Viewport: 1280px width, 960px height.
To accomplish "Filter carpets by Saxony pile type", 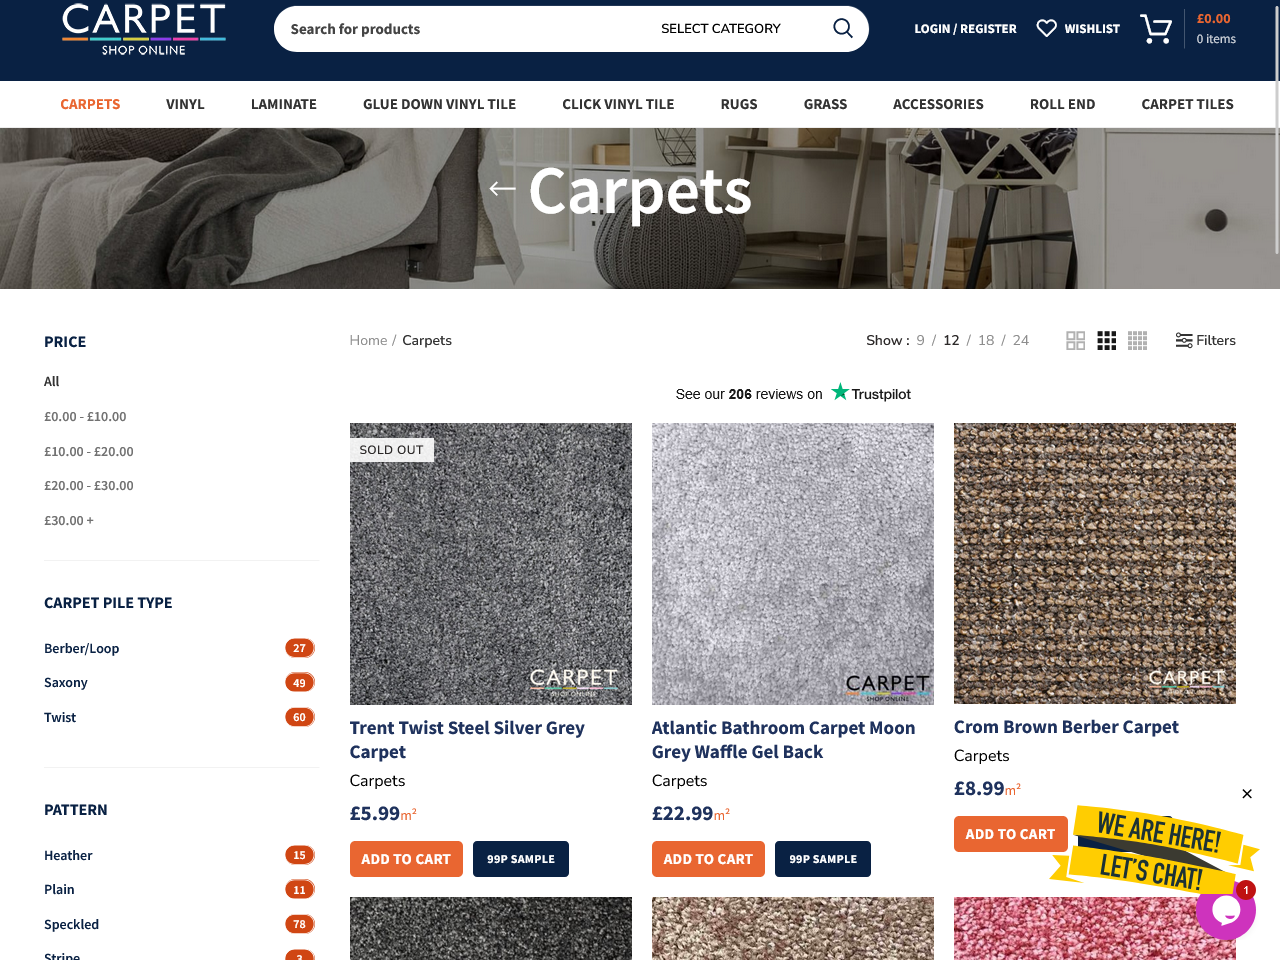I will tap(66, 683).
